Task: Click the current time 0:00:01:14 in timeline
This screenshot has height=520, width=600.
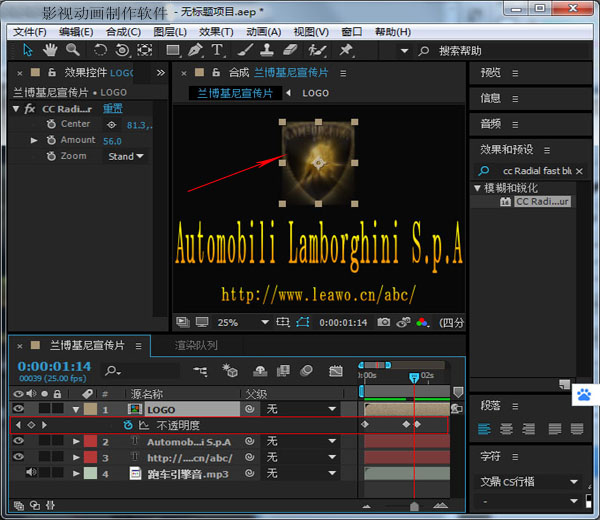Action: [54, 366]
